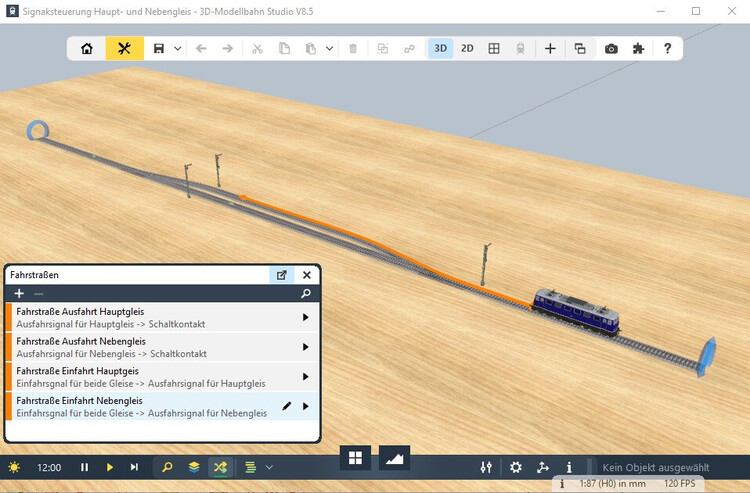Click the 12:00 simulation time display
Viewport: 750px width, 493px height.
(x=49, y=467)
